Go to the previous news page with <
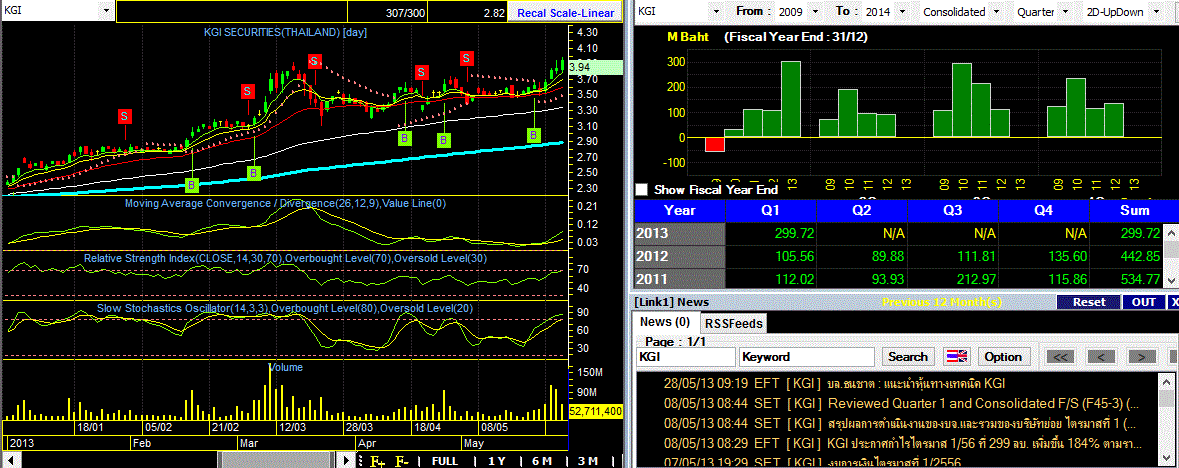1179x468 pixels. click(x=1102, y=357)
